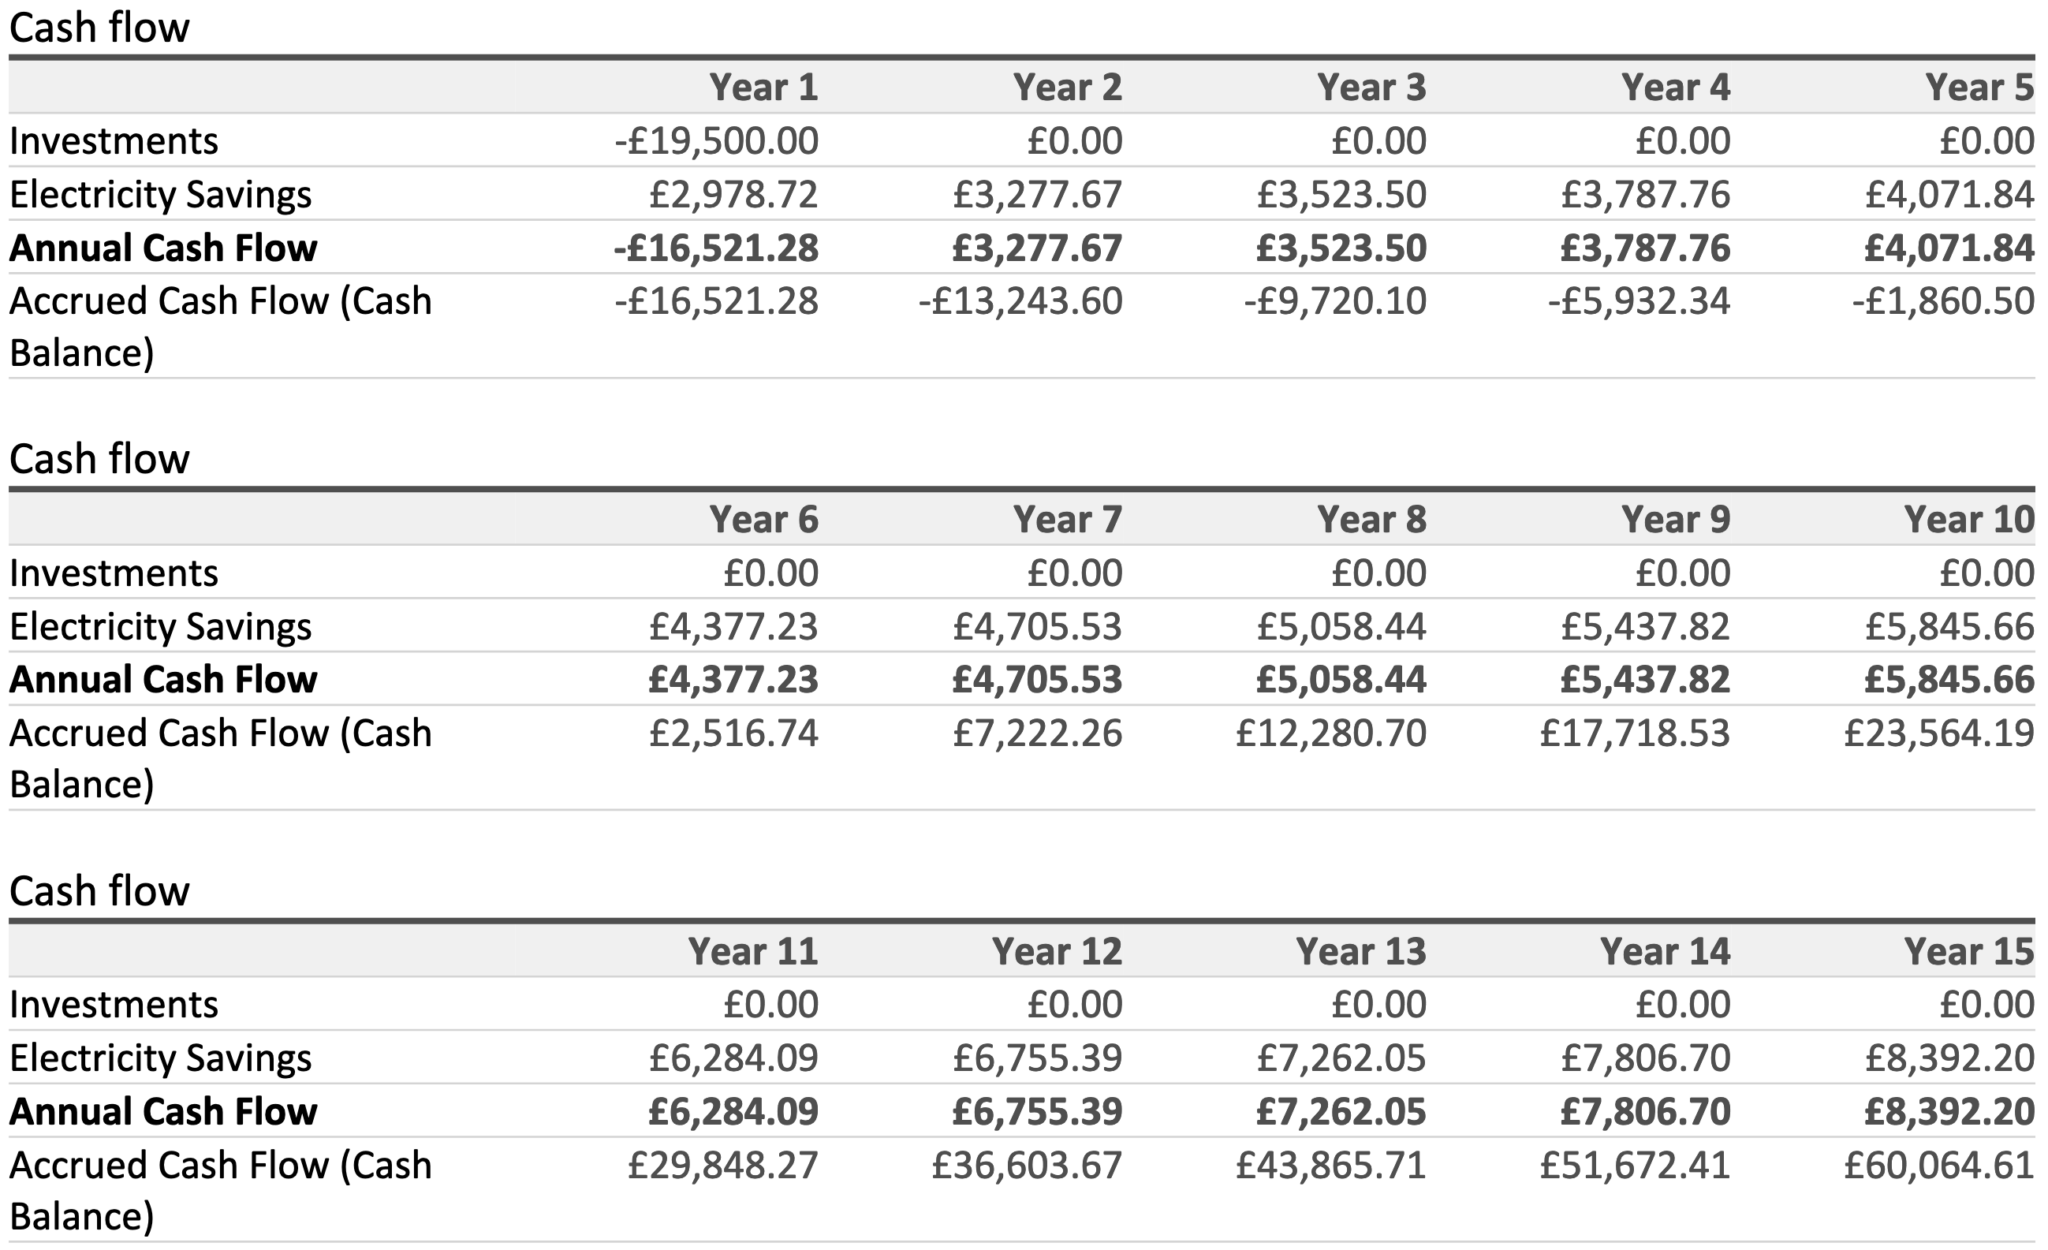
Task: Click the -£1,860.50 cash balance cell
Action: (1942, 301)
